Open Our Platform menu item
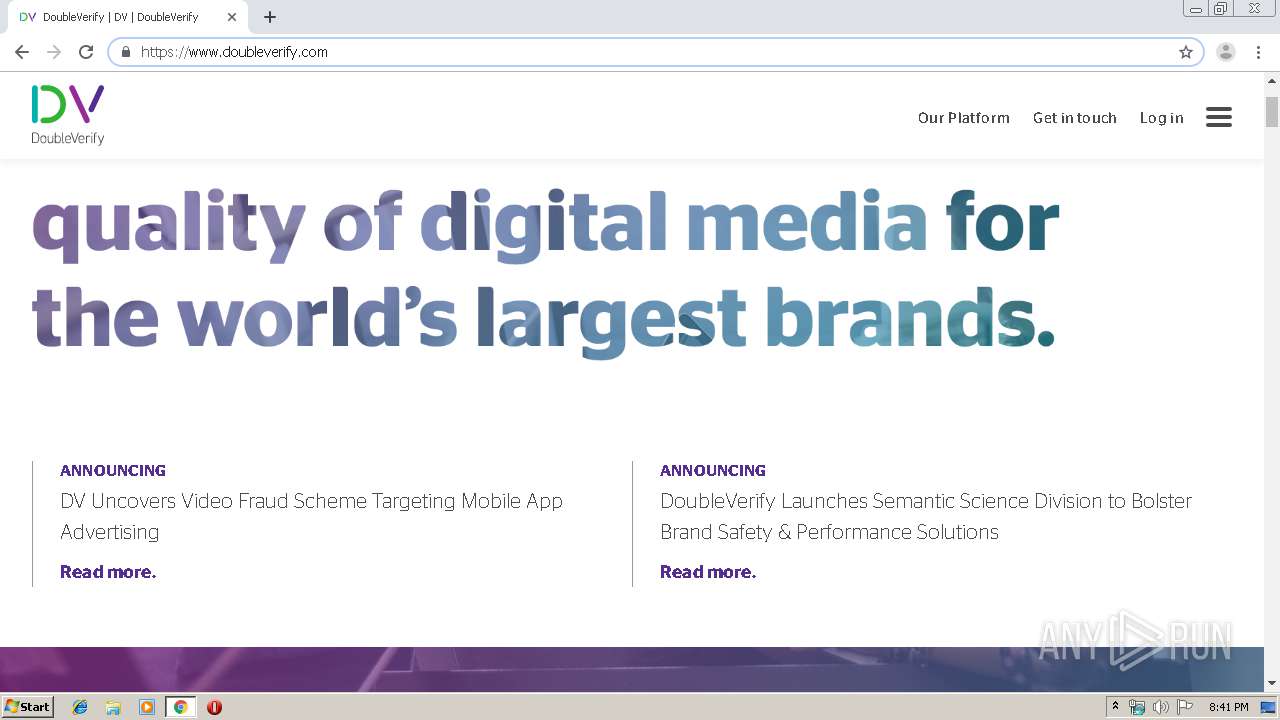The image size is (1280, 720). (964, 118)
